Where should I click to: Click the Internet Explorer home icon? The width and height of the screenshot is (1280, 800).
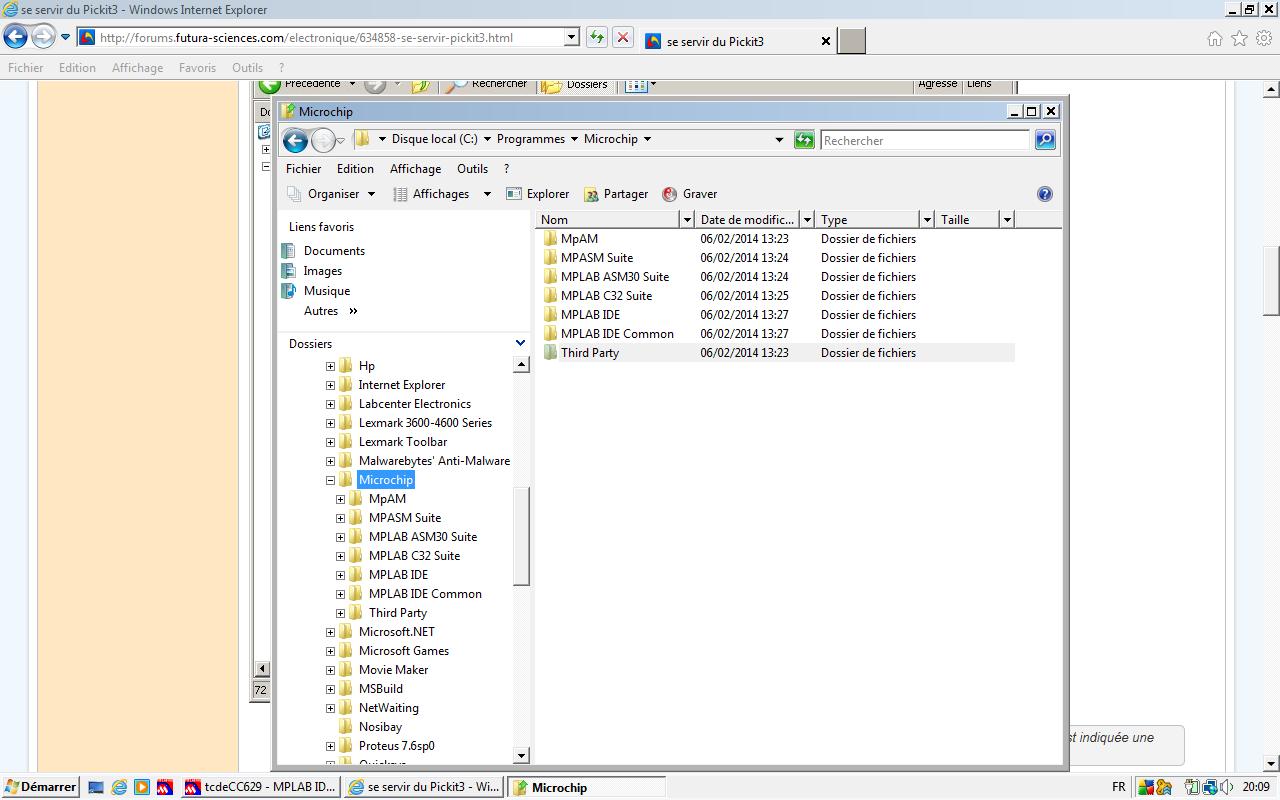point(1215,39)
